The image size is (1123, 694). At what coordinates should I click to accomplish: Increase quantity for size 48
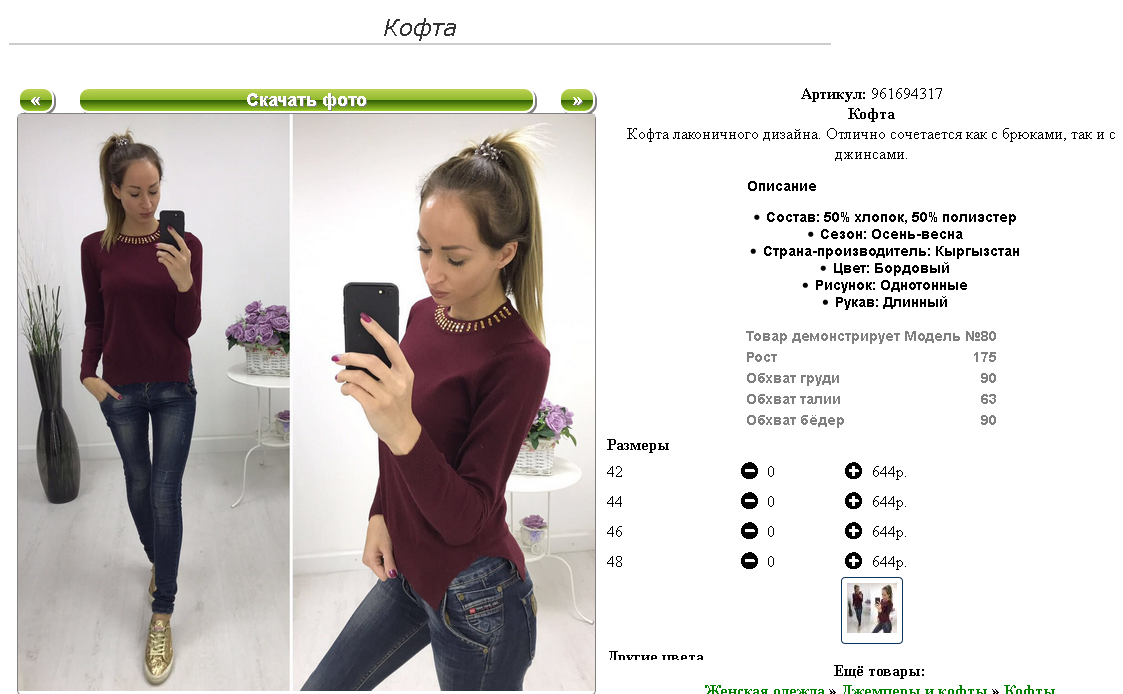coord(853,561)
